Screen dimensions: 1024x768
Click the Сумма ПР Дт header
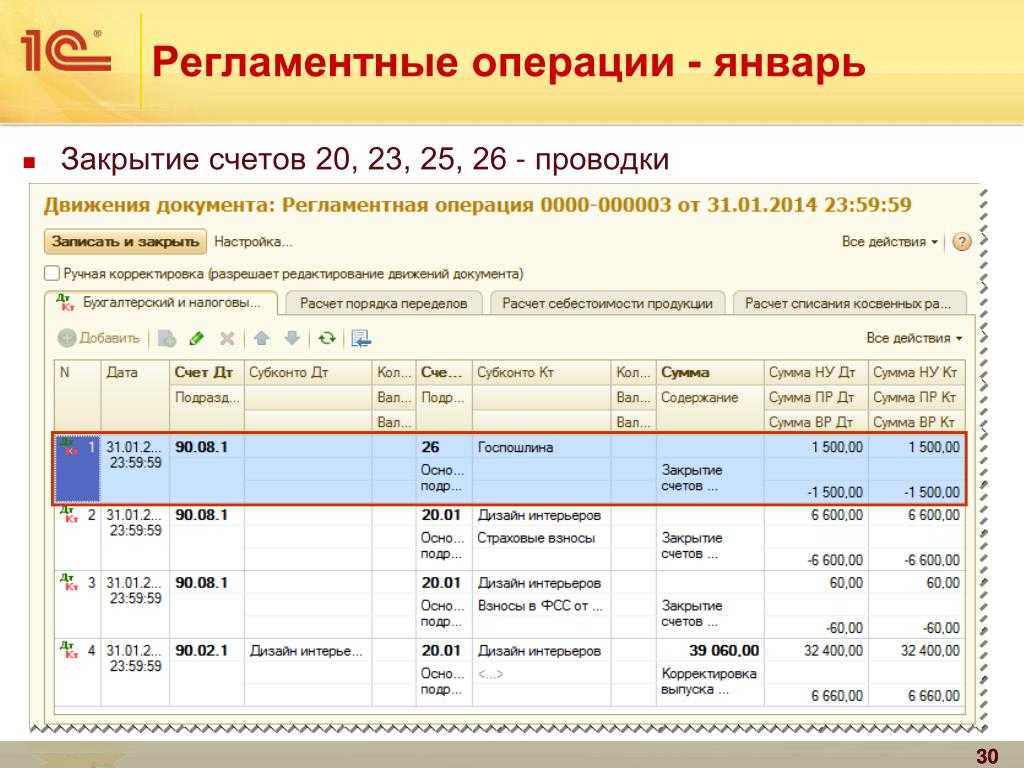click(x=816, y=397)
